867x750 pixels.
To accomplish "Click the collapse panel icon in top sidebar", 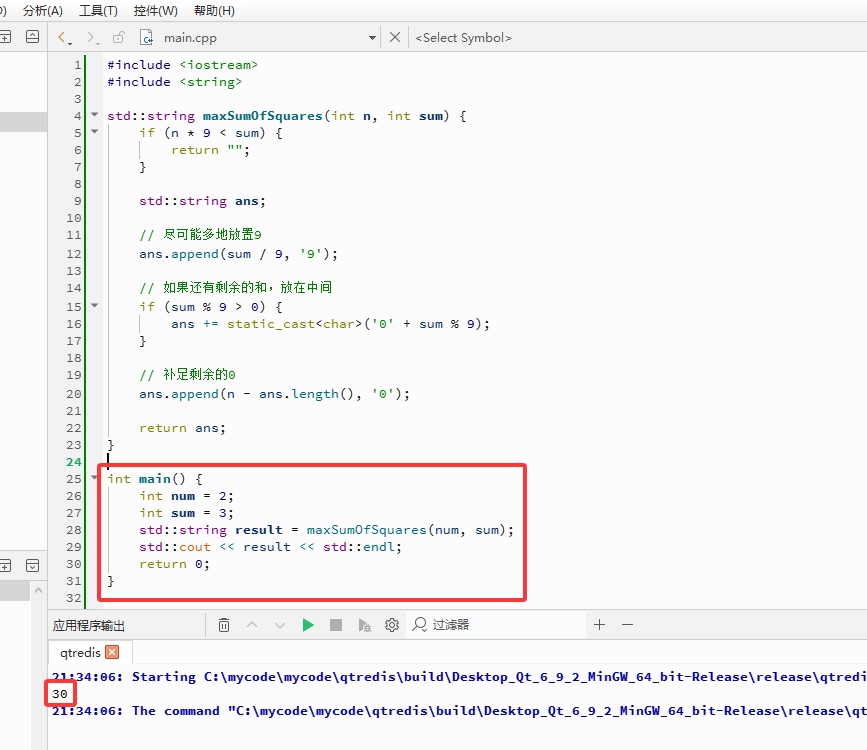I will 33,37.
